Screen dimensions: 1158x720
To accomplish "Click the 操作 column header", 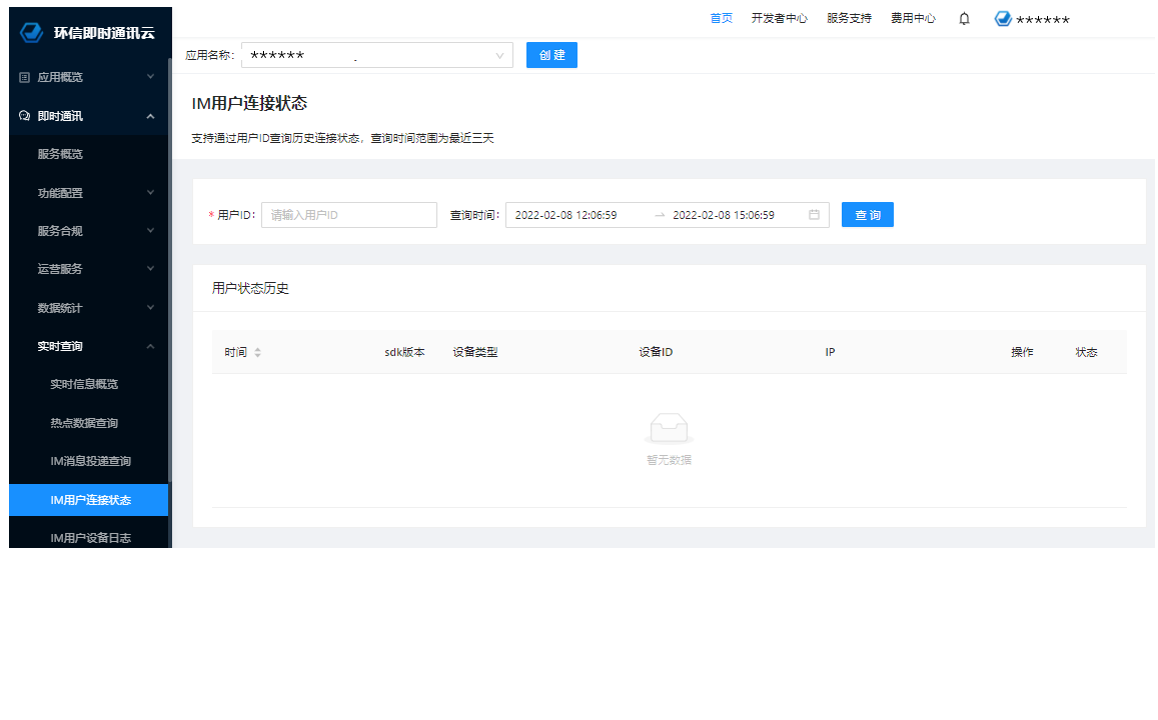I will (x=1022, y=352).
